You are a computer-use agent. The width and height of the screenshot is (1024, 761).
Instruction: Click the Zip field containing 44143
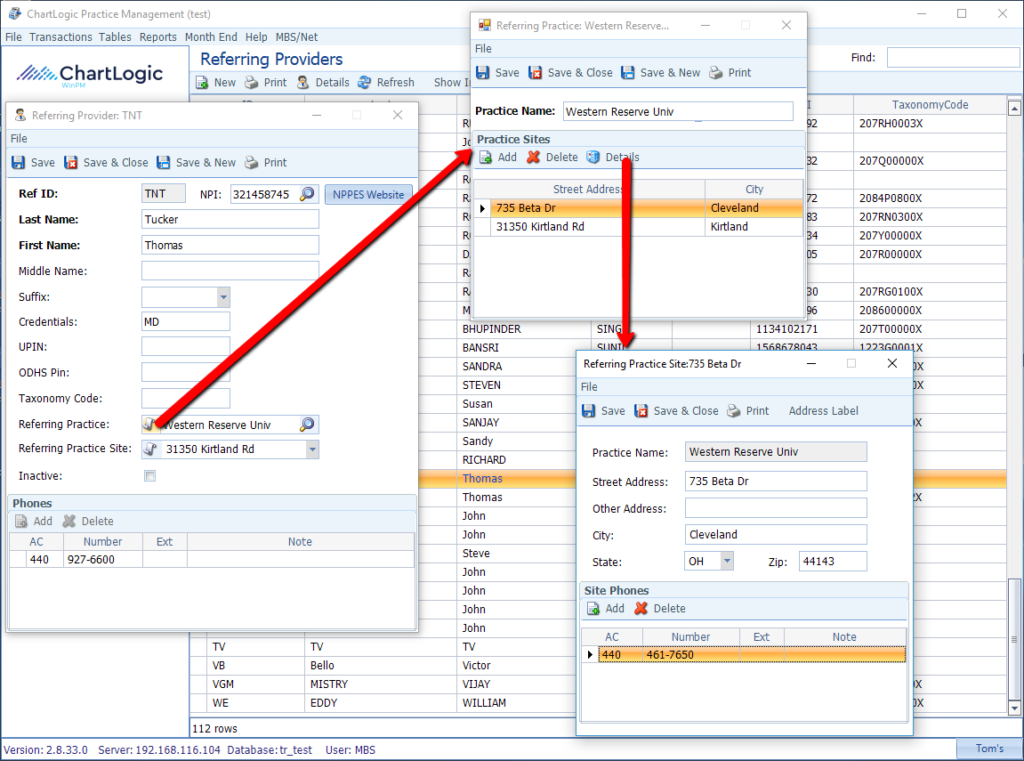point(833,561)
